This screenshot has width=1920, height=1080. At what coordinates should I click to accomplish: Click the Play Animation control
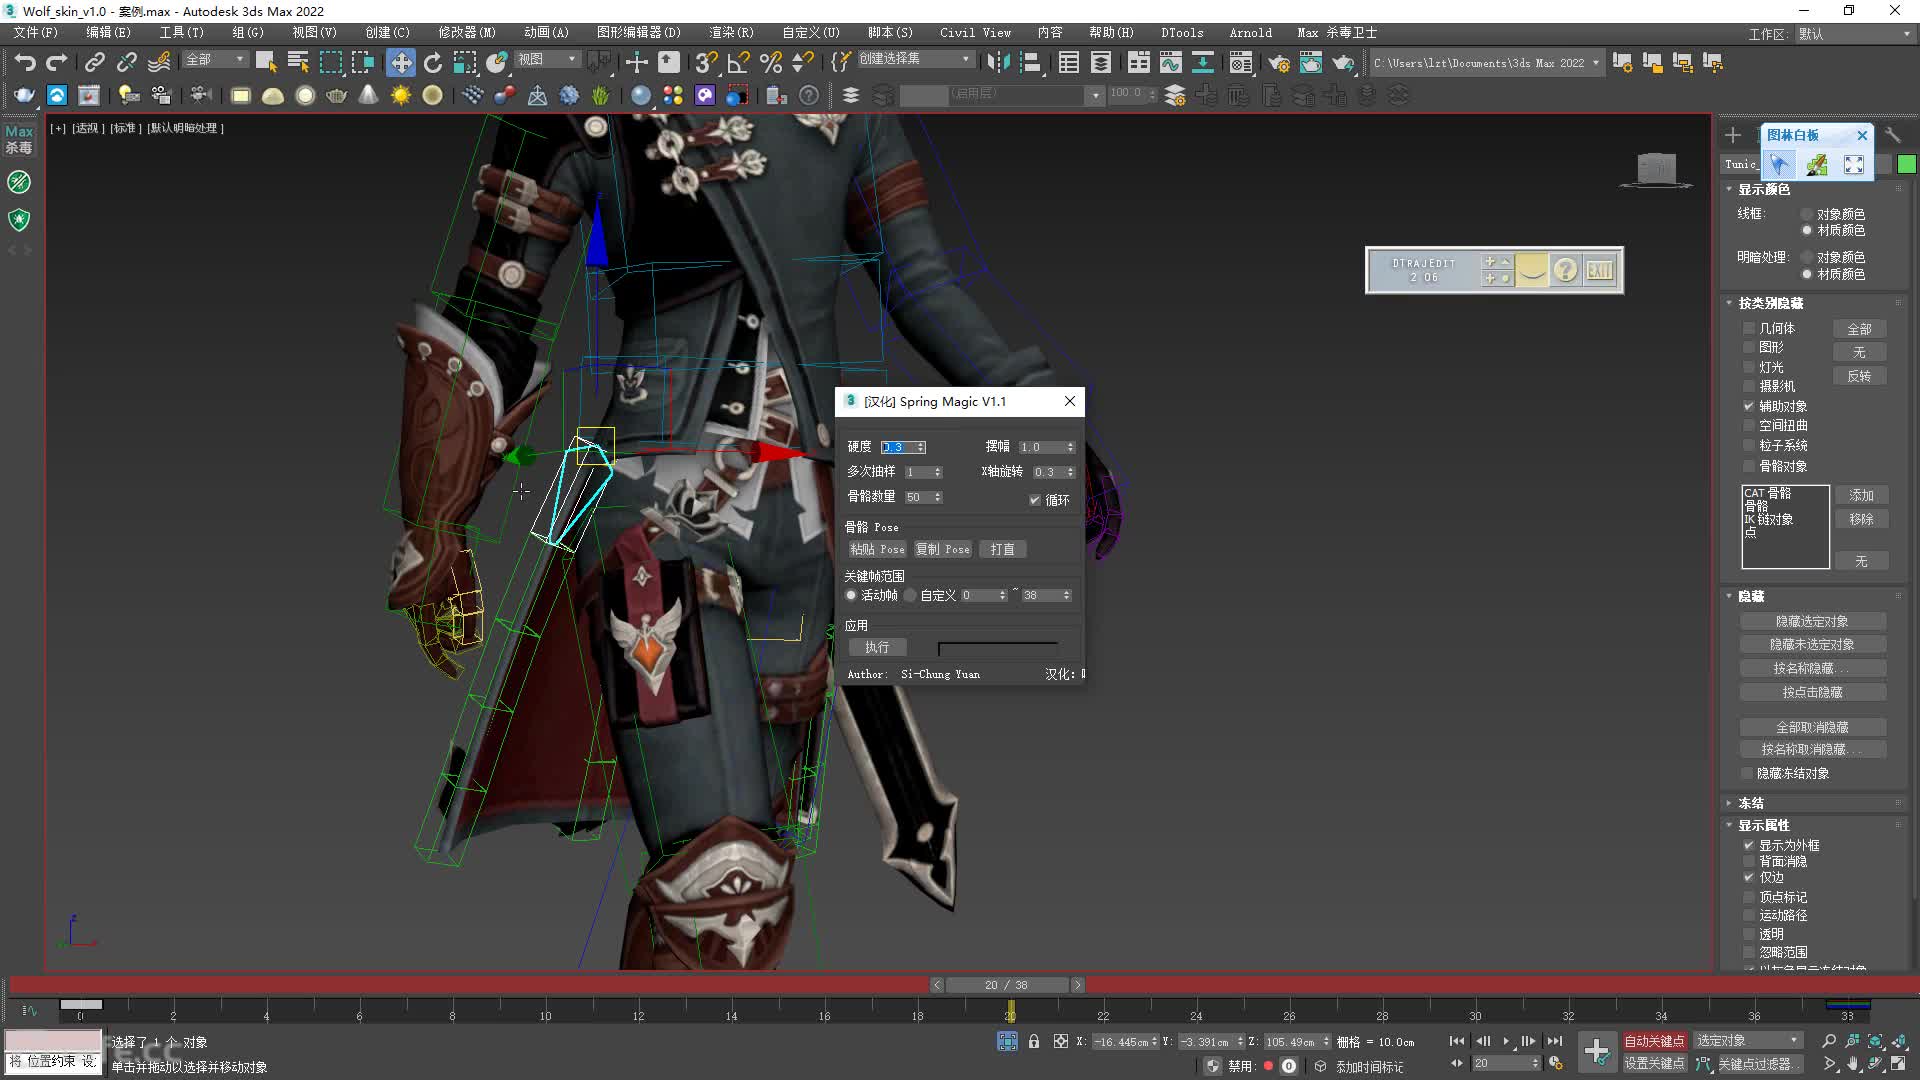click(1506, 1041)
